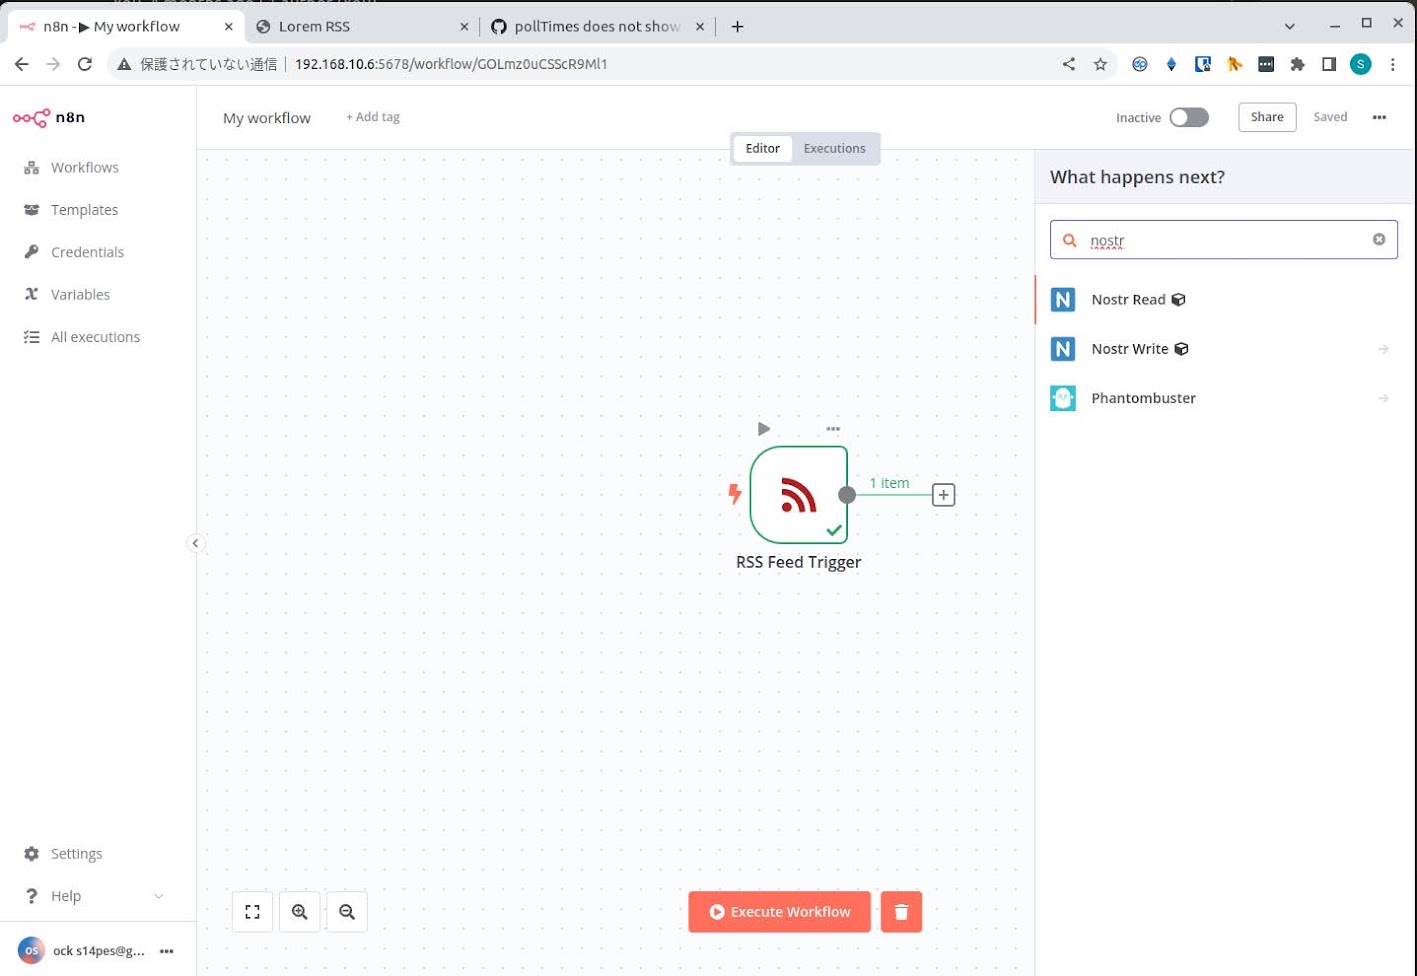Click the browser address bar URL
Screen dimensions: 1417x976
click(451, 64)
